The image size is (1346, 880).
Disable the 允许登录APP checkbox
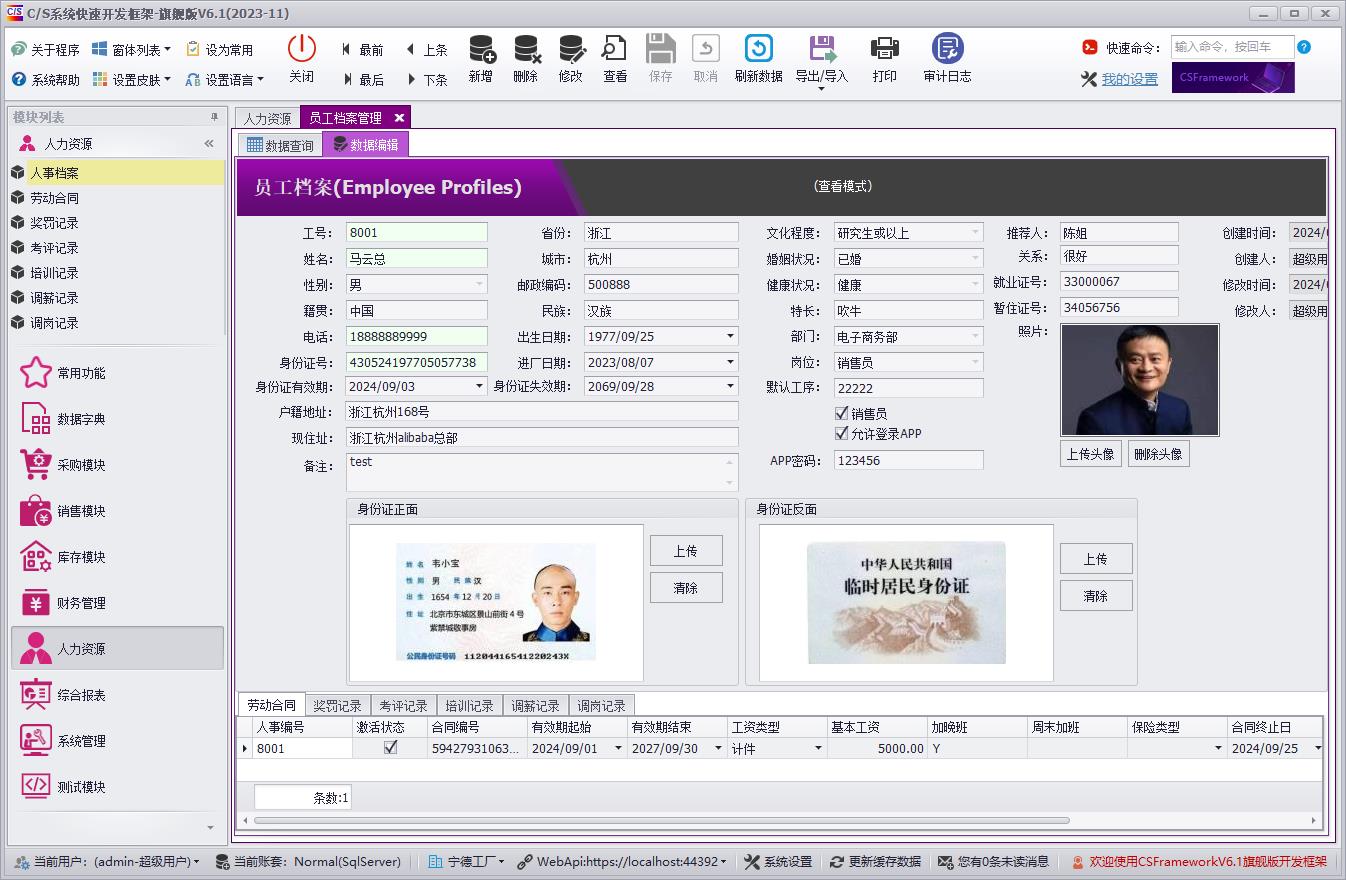(842, 432)
